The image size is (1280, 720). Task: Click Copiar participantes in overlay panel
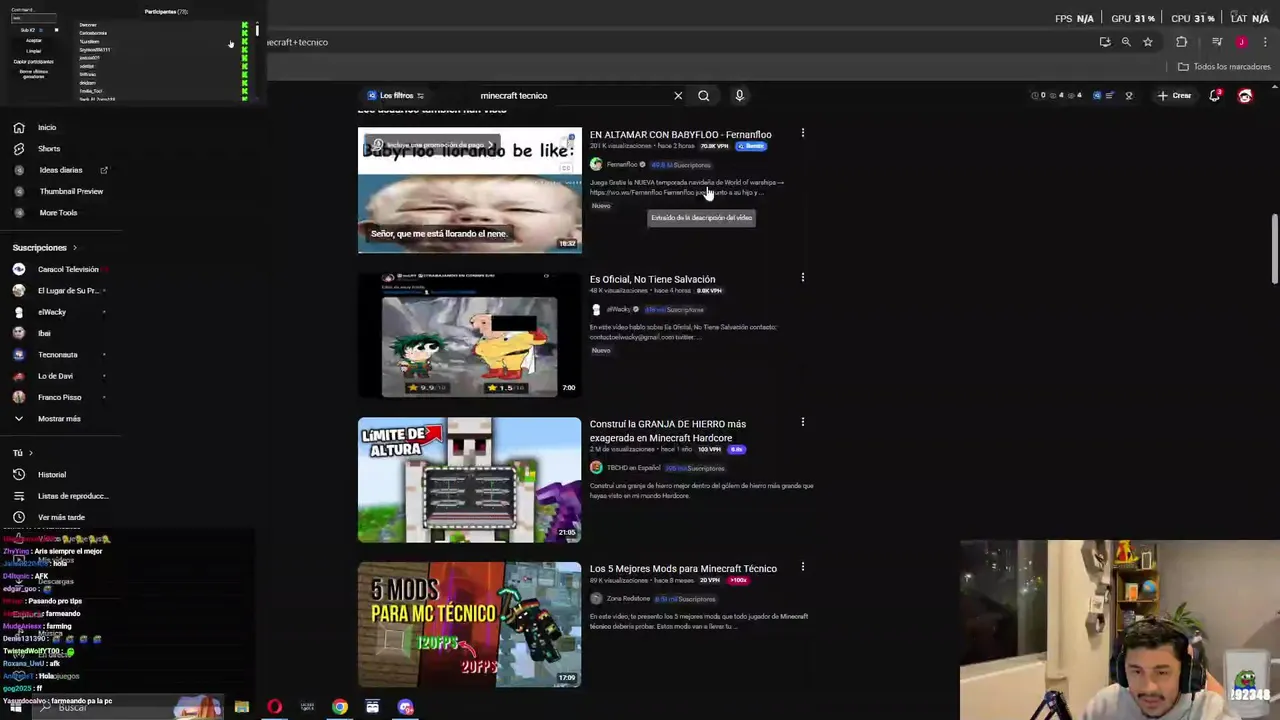point(34,62)
